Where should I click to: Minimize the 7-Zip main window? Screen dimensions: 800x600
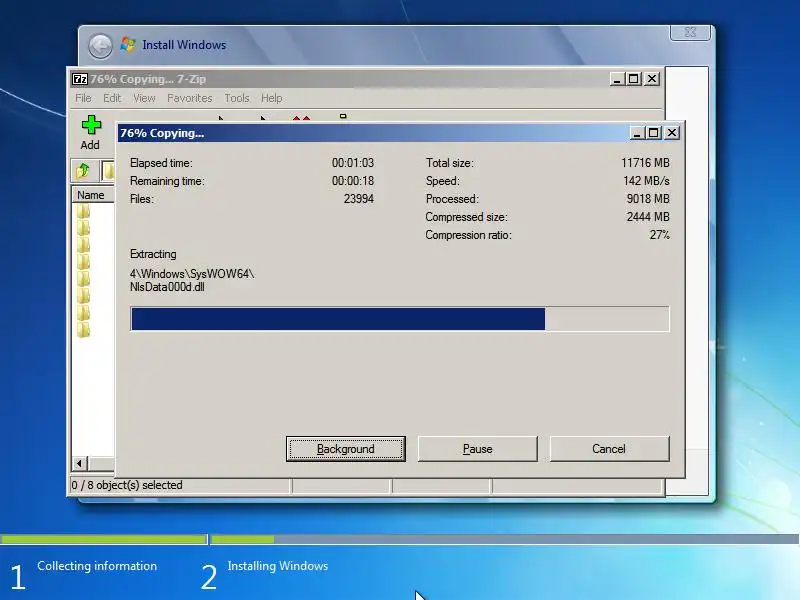click(x=617, y=79)
